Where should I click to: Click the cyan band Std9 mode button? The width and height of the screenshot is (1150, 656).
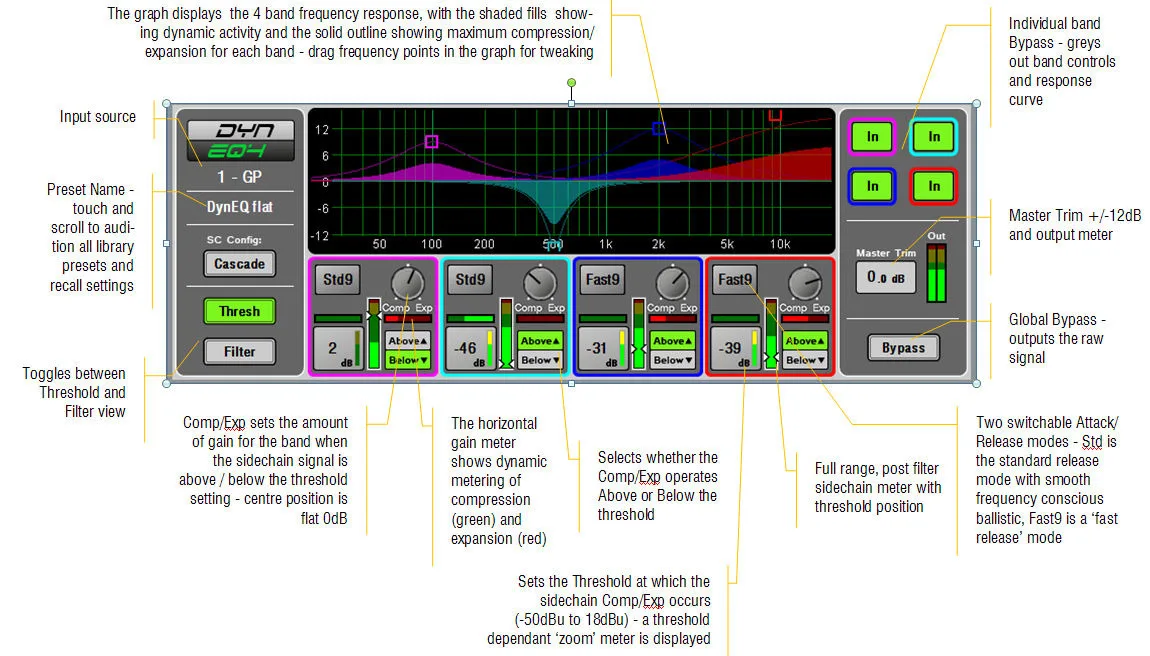pos(469,280)
